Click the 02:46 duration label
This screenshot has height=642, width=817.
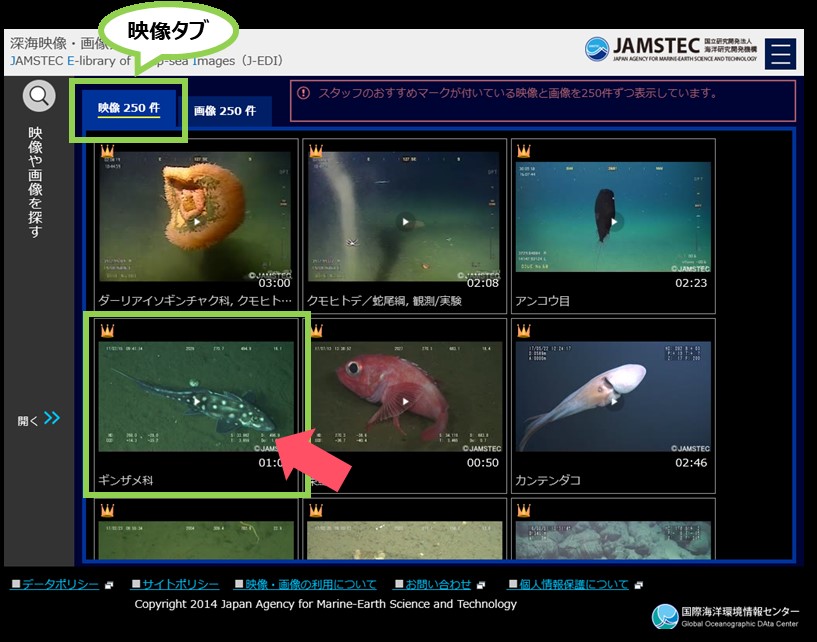(691, 462)
